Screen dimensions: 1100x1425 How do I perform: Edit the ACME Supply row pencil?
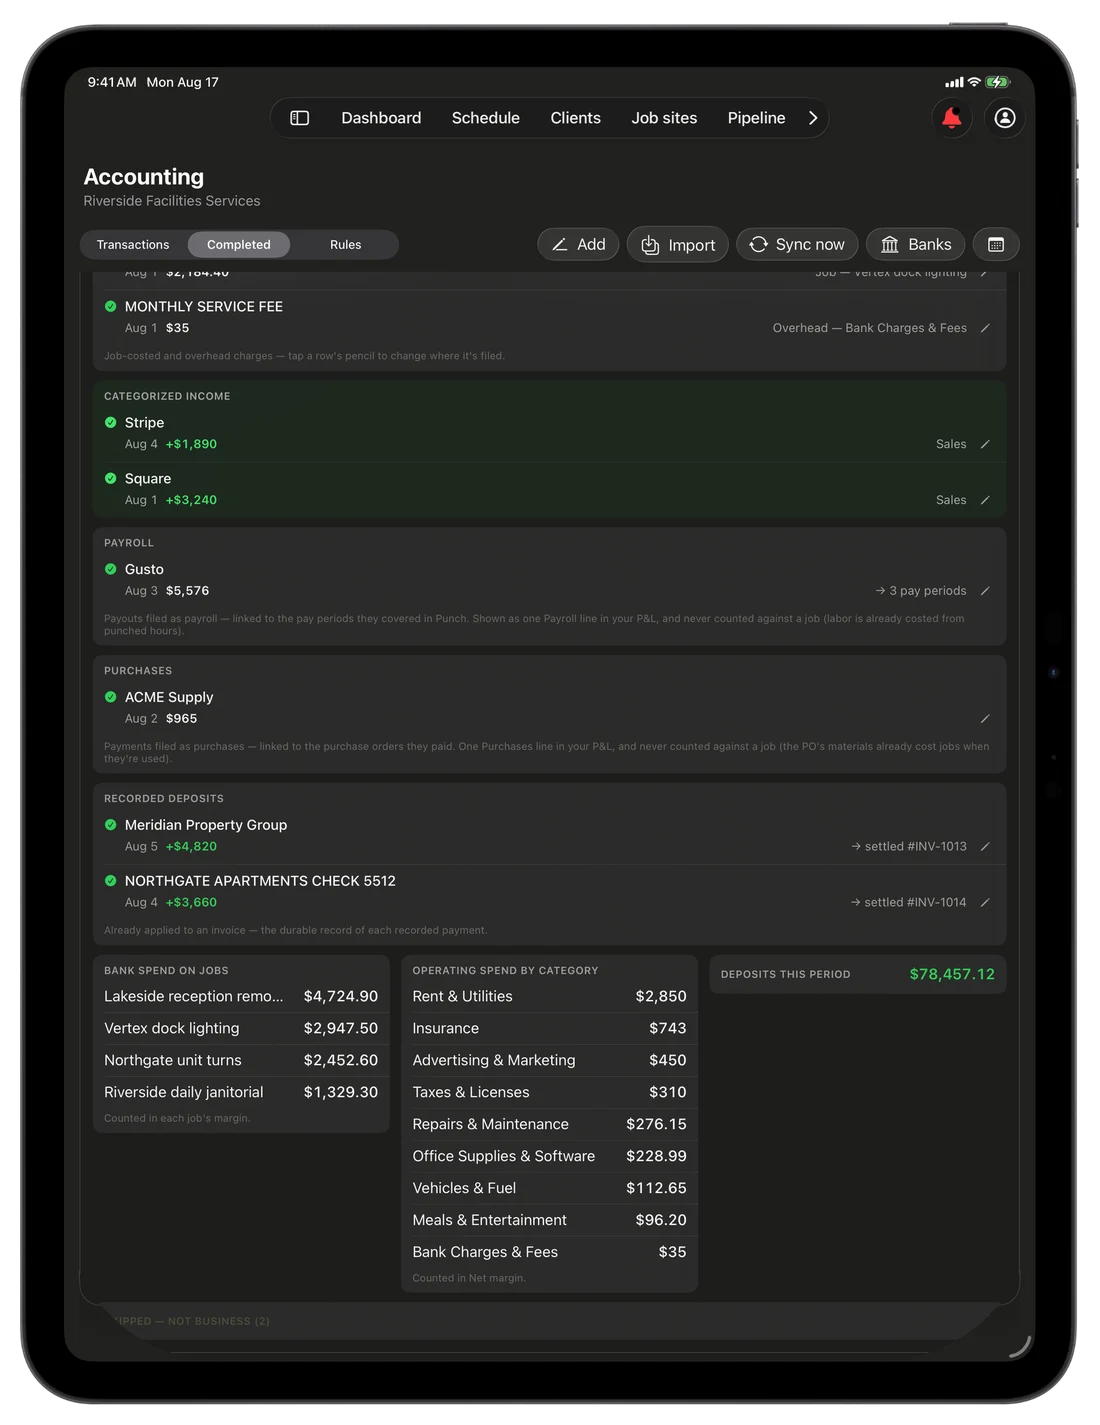pos(985,719)
